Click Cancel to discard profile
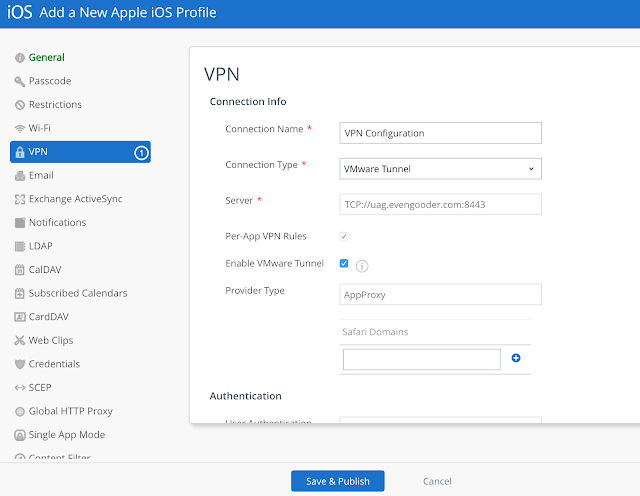Image resolution: width=640 pixels, height=496 pixels. (437, 482)
